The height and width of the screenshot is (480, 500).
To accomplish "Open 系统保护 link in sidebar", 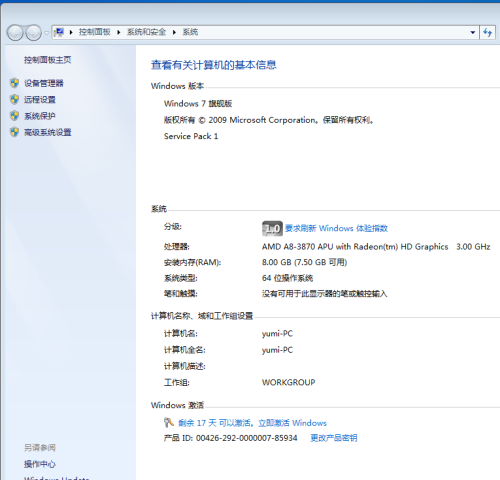I will pyautogui.click(x=39, y=116).
